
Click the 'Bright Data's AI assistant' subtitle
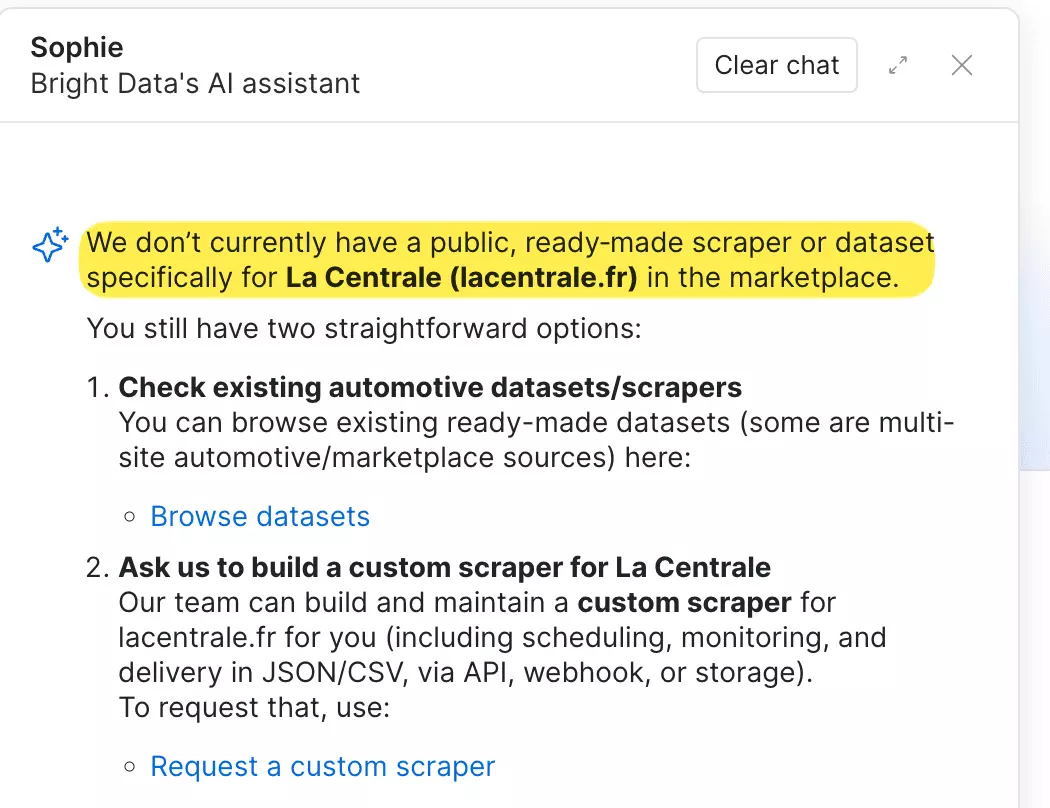(x=196, y=84)
